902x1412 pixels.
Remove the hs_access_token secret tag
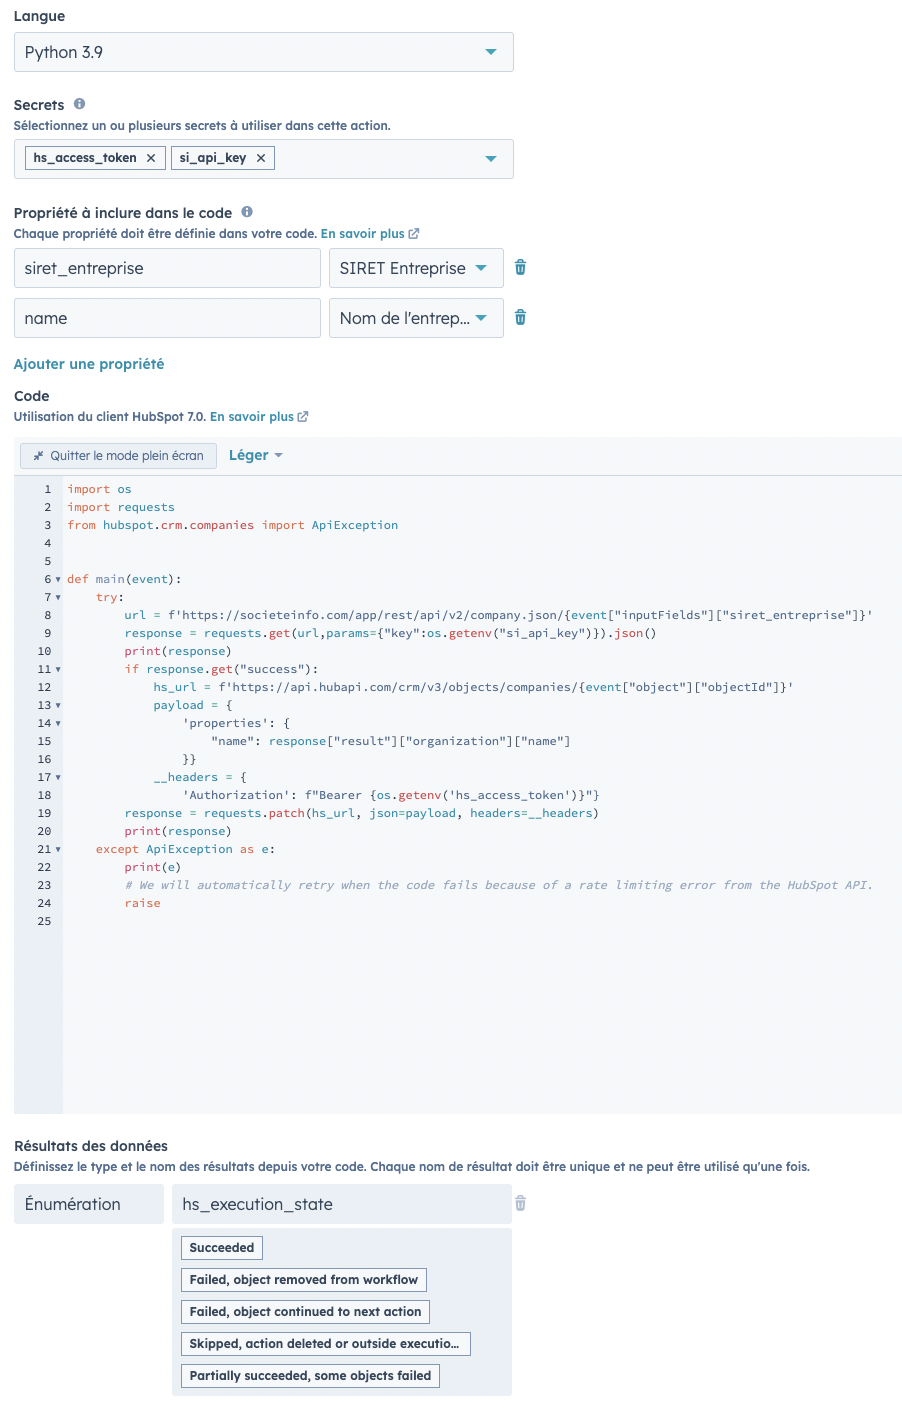point(151,158)
